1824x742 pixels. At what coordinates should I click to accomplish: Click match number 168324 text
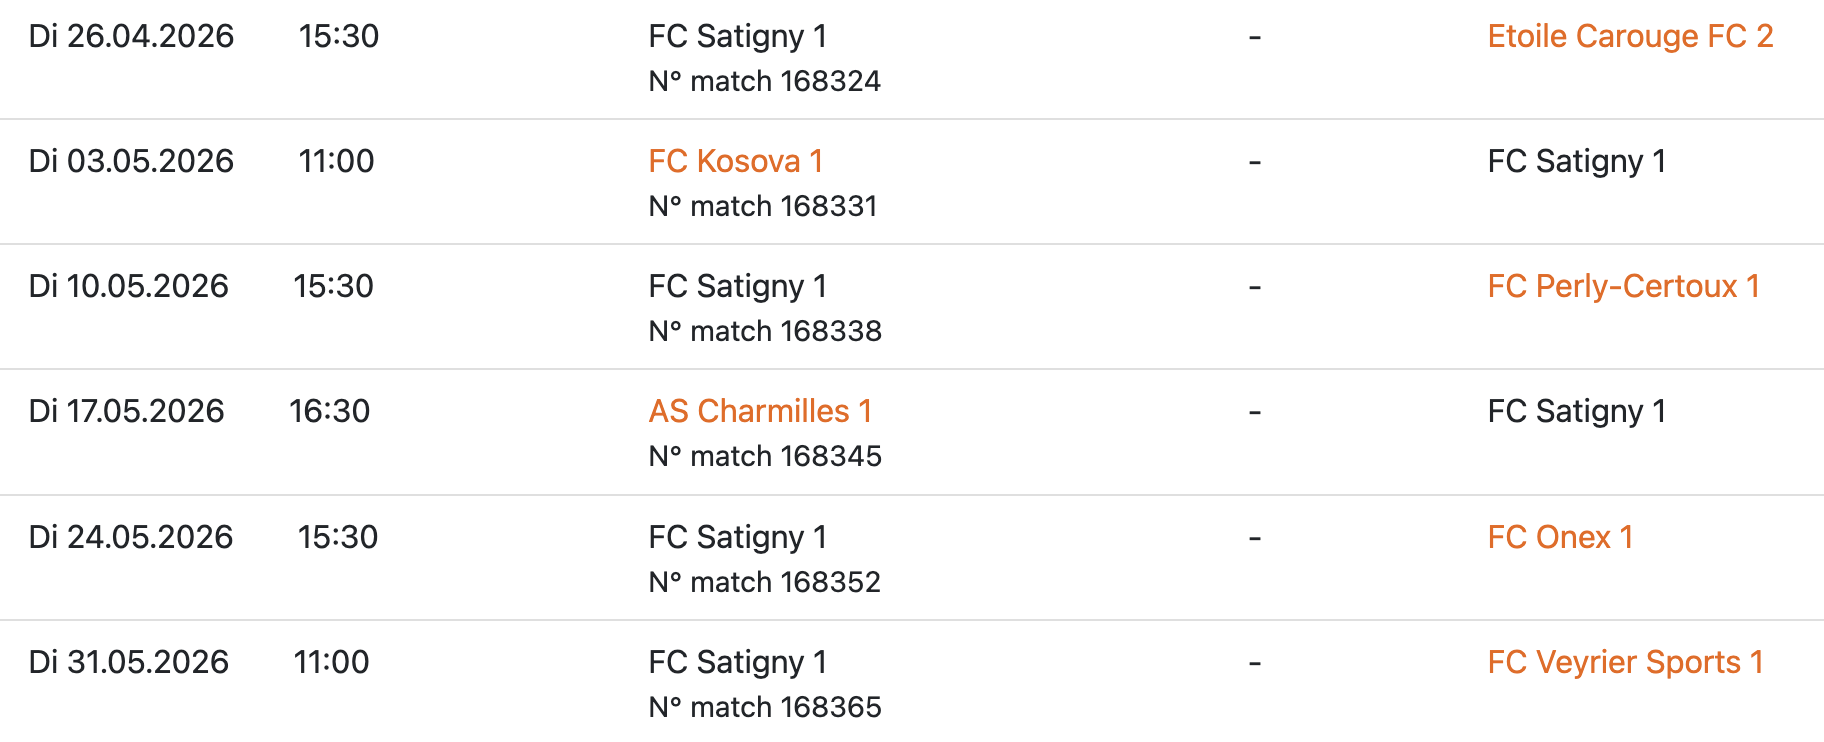tap(765, 82)
